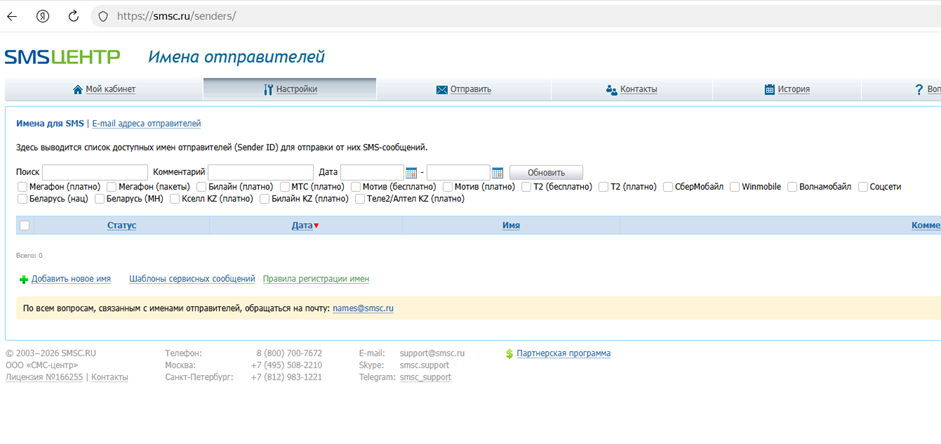
Task: Switch to the История tab
Action: pos(787,89)
